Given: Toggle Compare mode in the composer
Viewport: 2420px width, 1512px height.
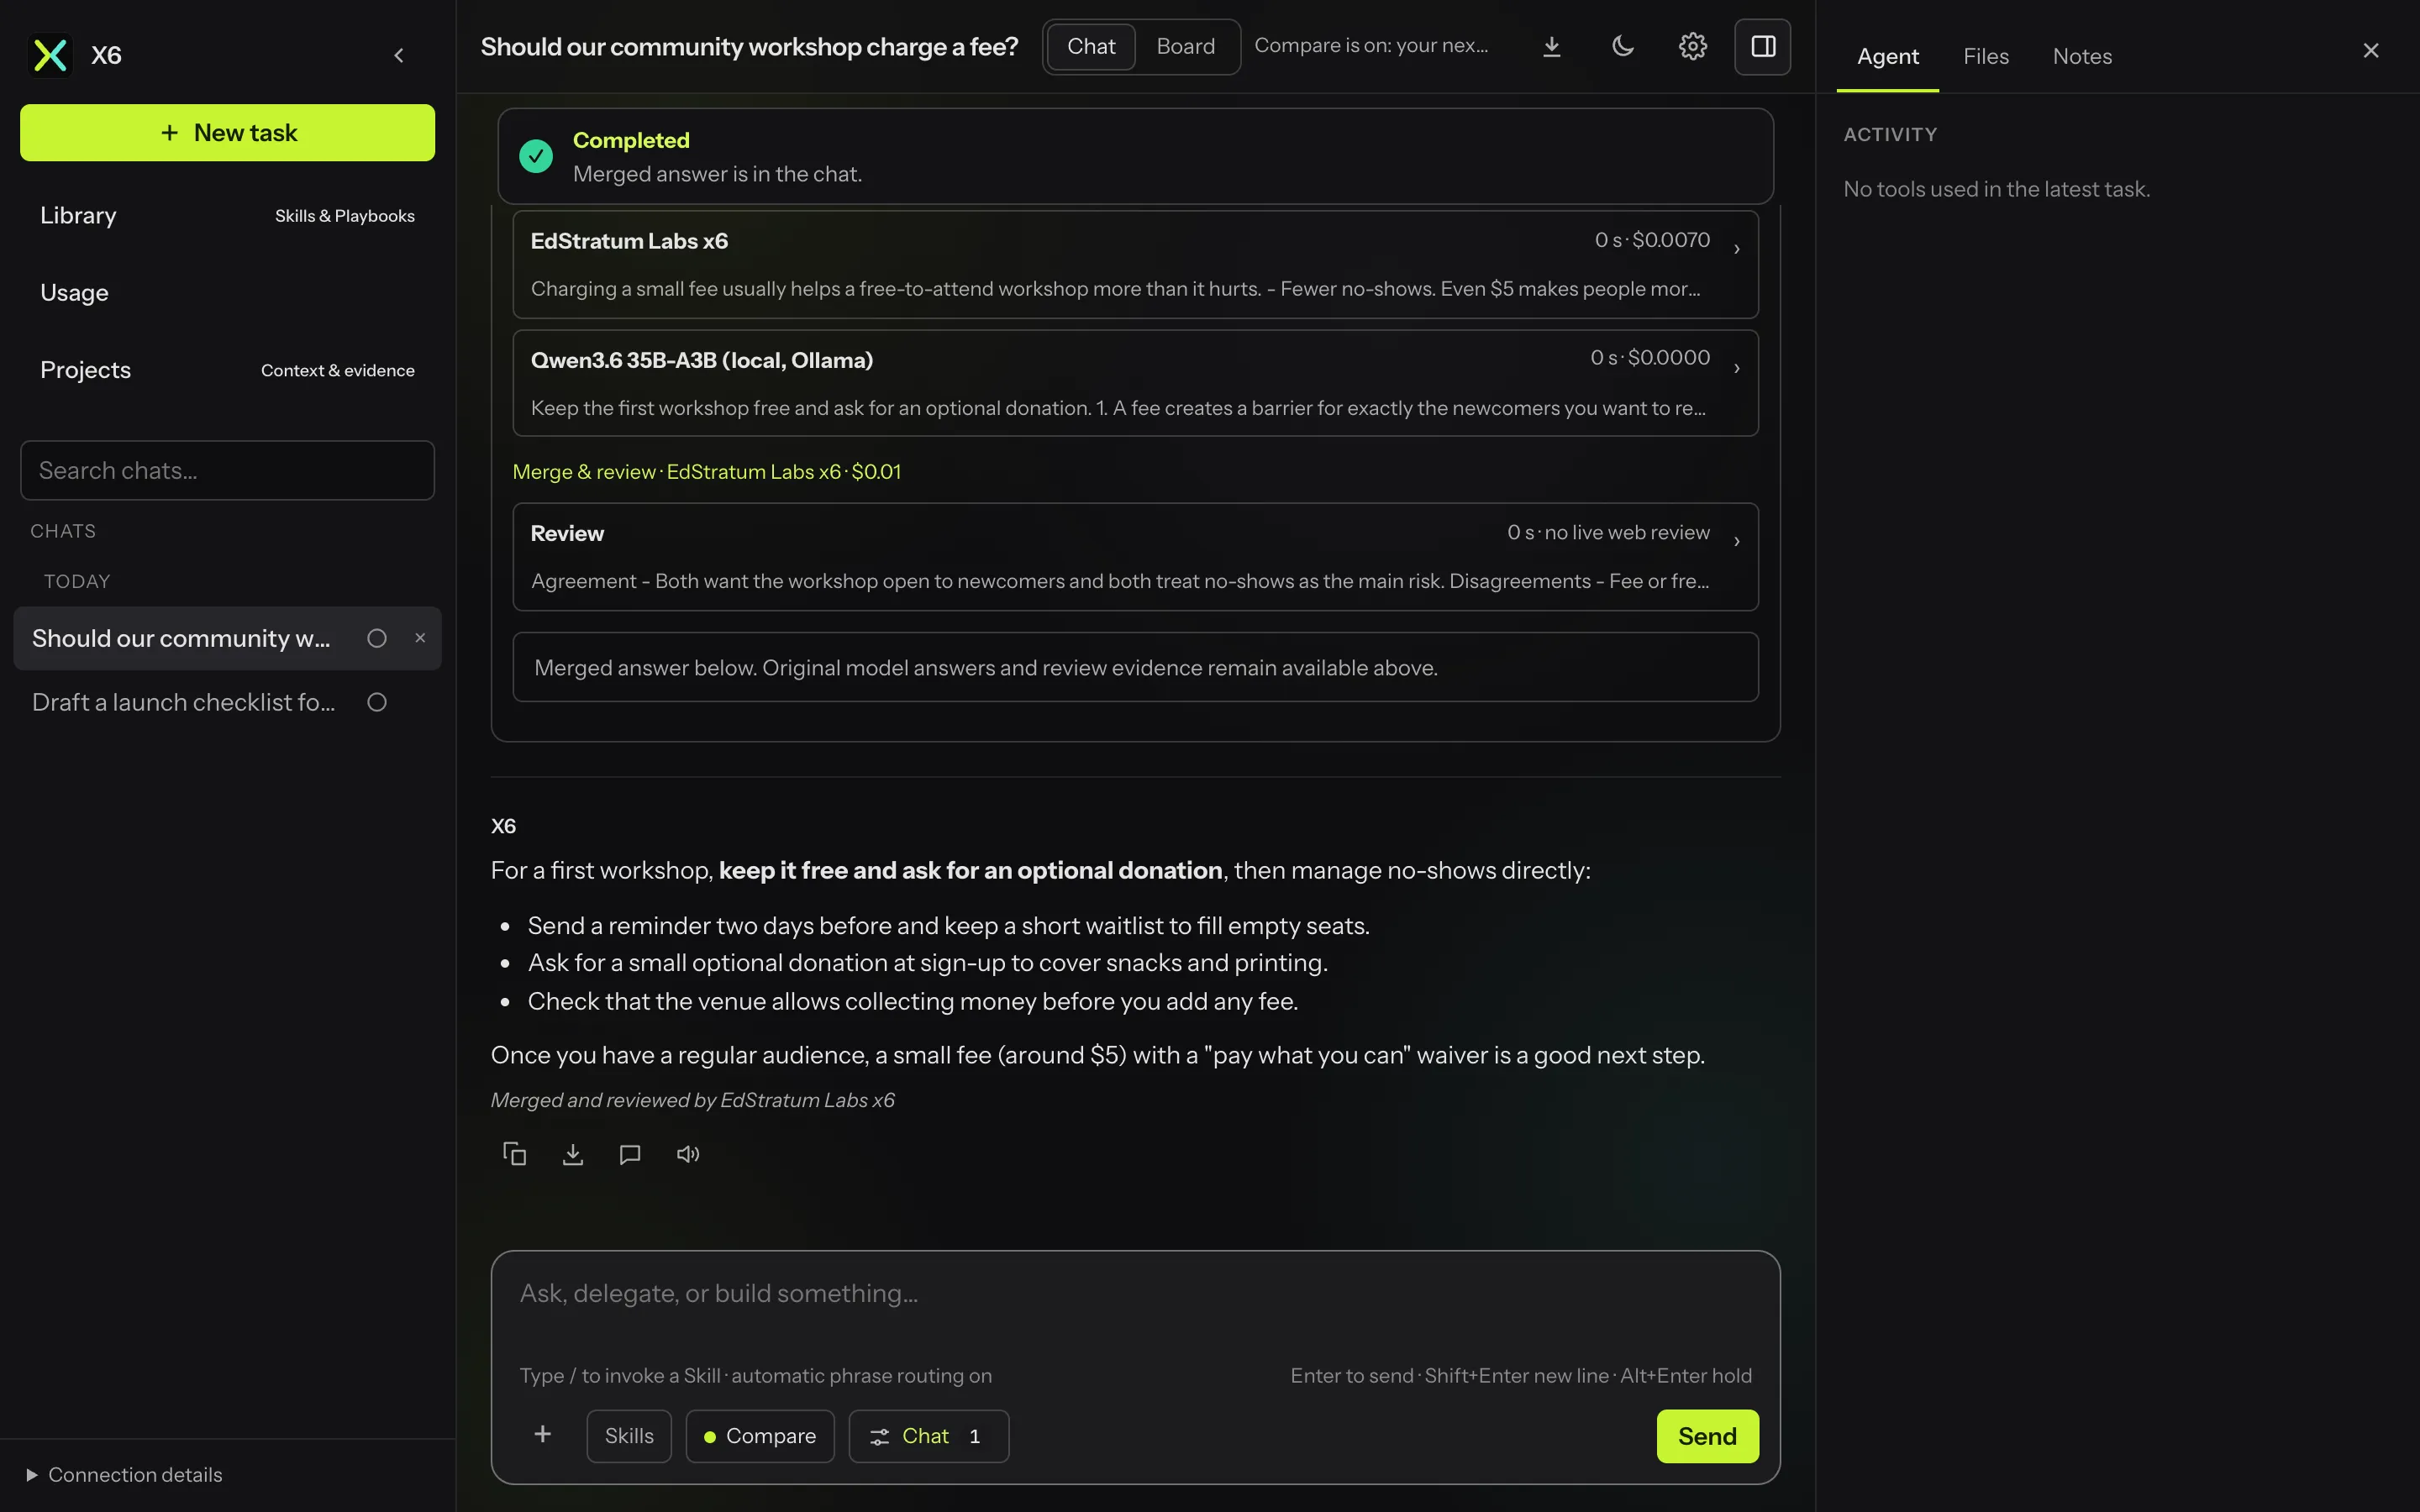Looking at the screenshot, I should point(760,1436).
